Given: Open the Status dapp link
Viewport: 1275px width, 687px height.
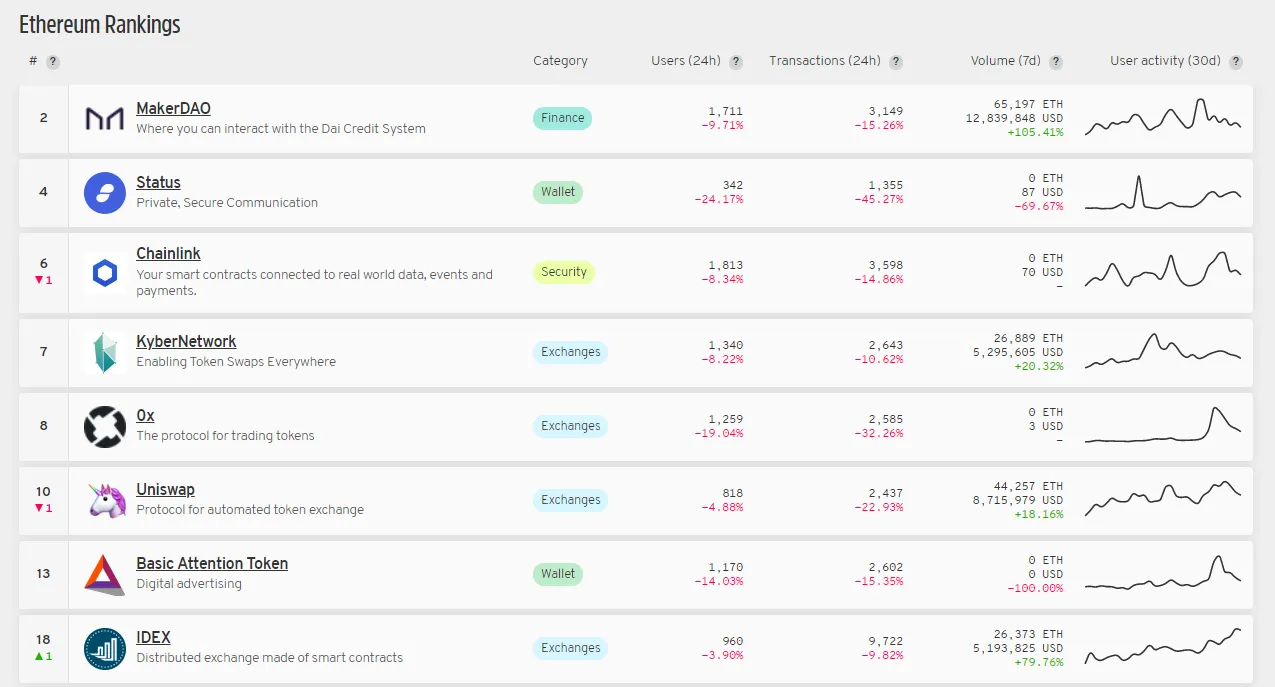Looking at the screenshot, I should [158, 183].
